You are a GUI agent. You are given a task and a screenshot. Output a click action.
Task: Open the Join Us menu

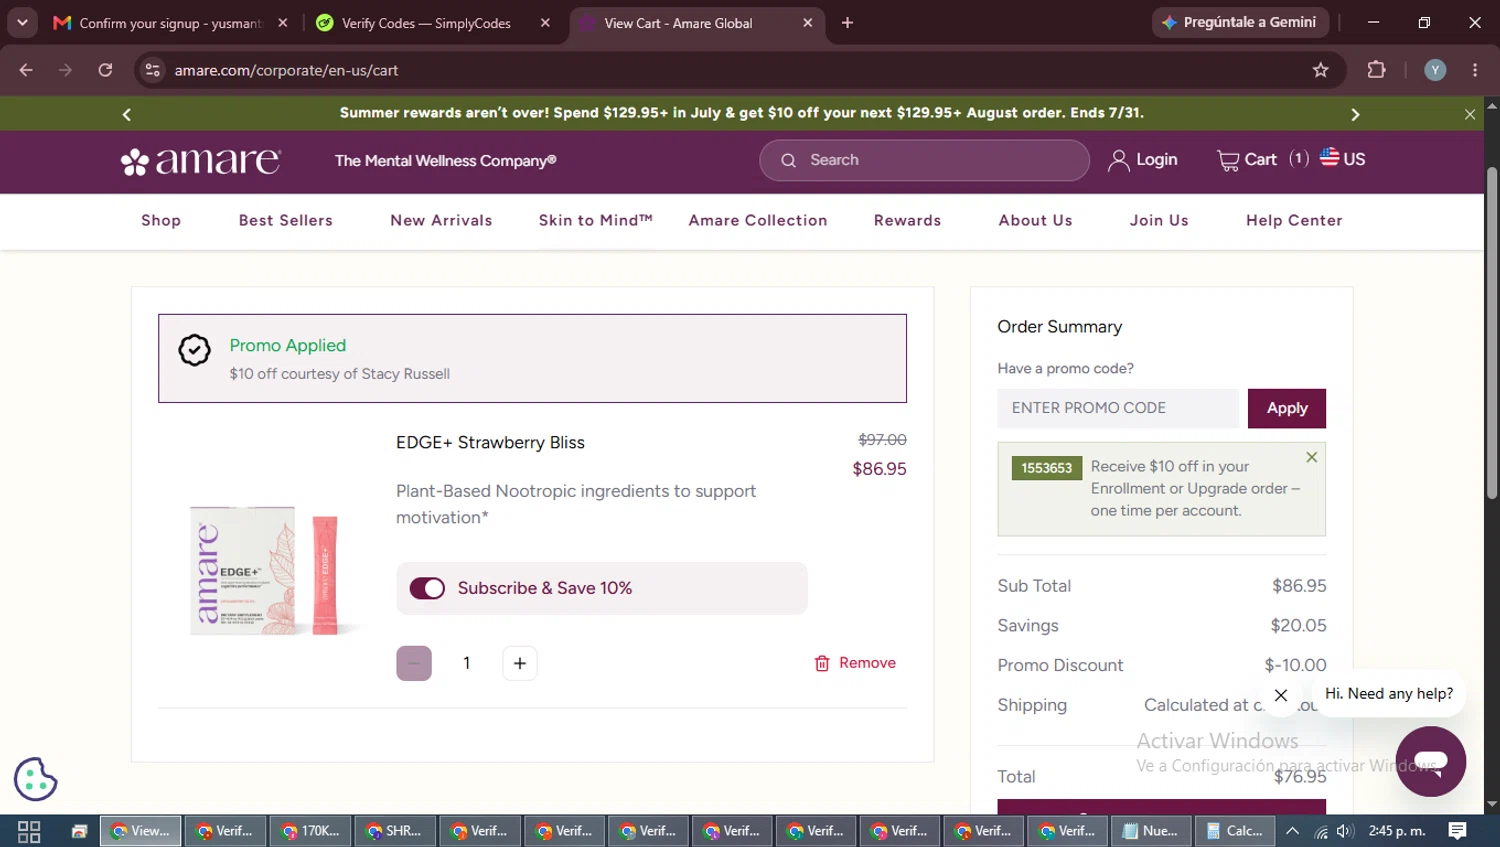(1159, 221)
